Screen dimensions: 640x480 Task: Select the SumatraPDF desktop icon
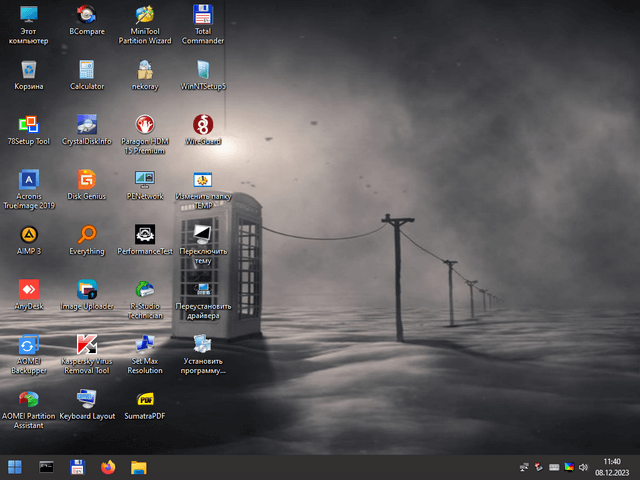coord(145,399)
